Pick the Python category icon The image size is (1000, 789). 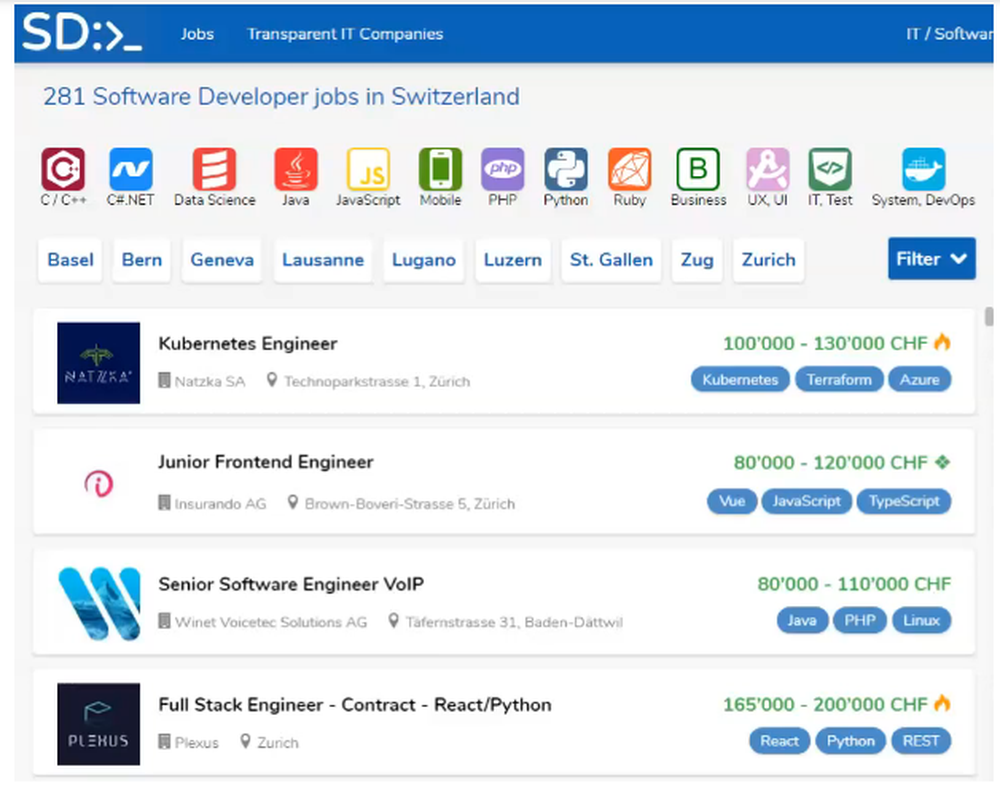coord(566,169)
